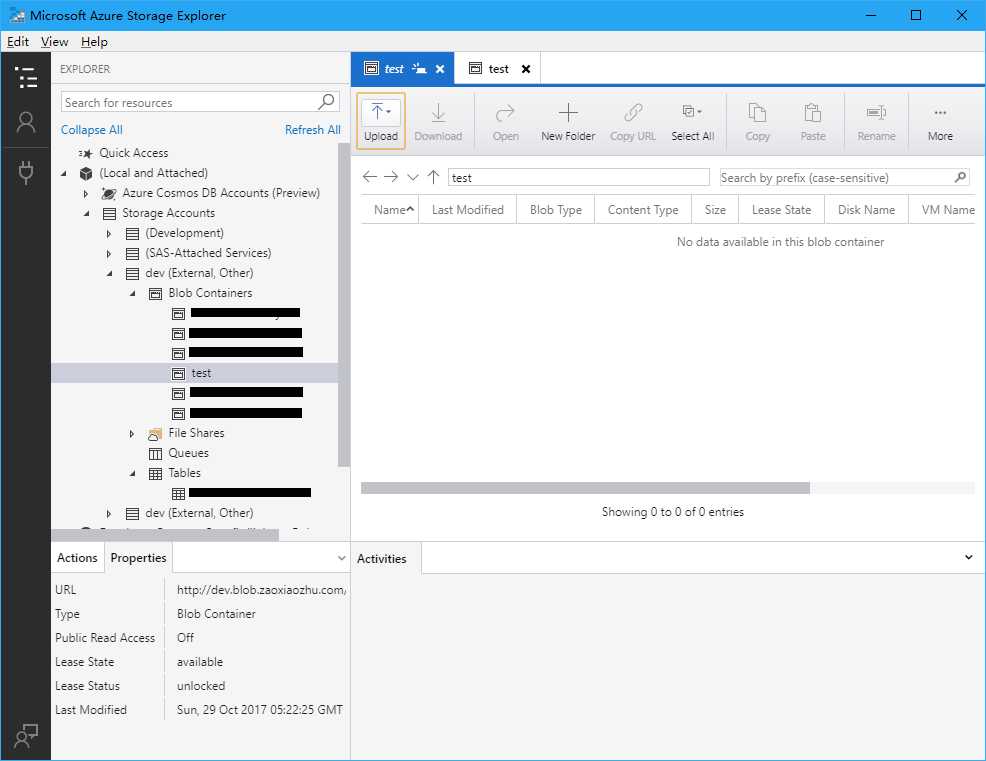Click the plug connect icon in sidebar

(26, 172)
